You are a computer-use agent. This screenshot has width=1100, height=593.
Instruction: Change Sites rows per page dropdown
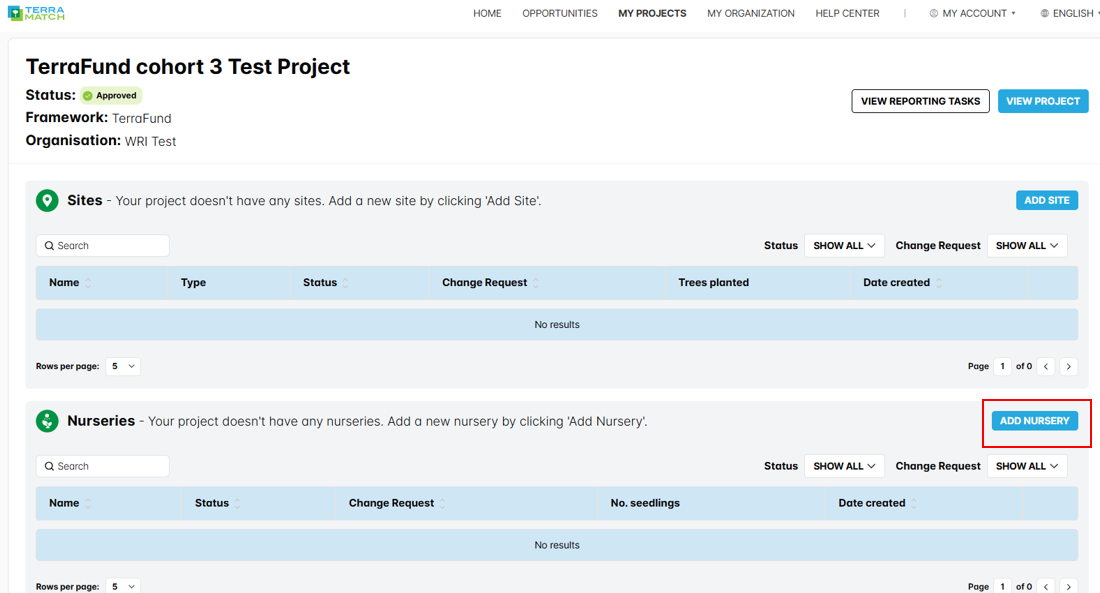tap(123, 366)
